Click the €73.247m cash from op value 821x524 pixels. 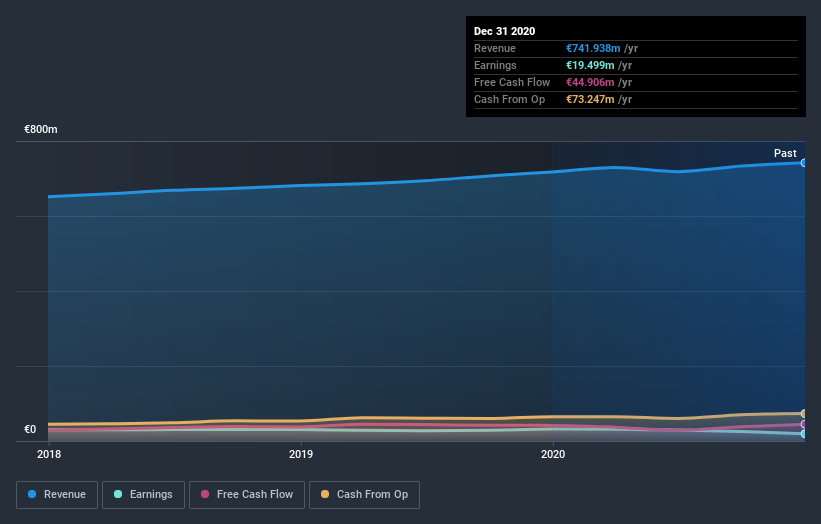point(590,99)
